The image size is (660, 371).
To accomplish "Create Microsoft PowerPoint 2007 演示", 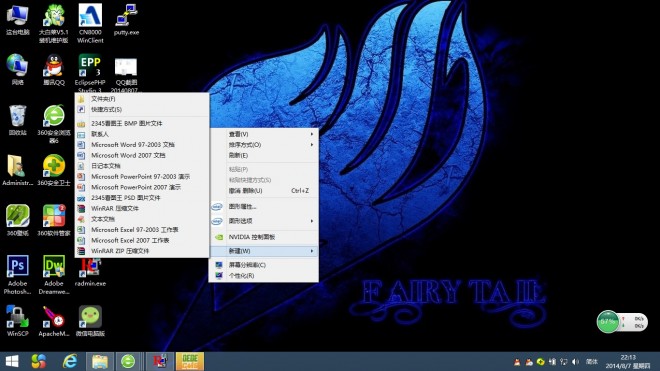I will tap(142, 187).
